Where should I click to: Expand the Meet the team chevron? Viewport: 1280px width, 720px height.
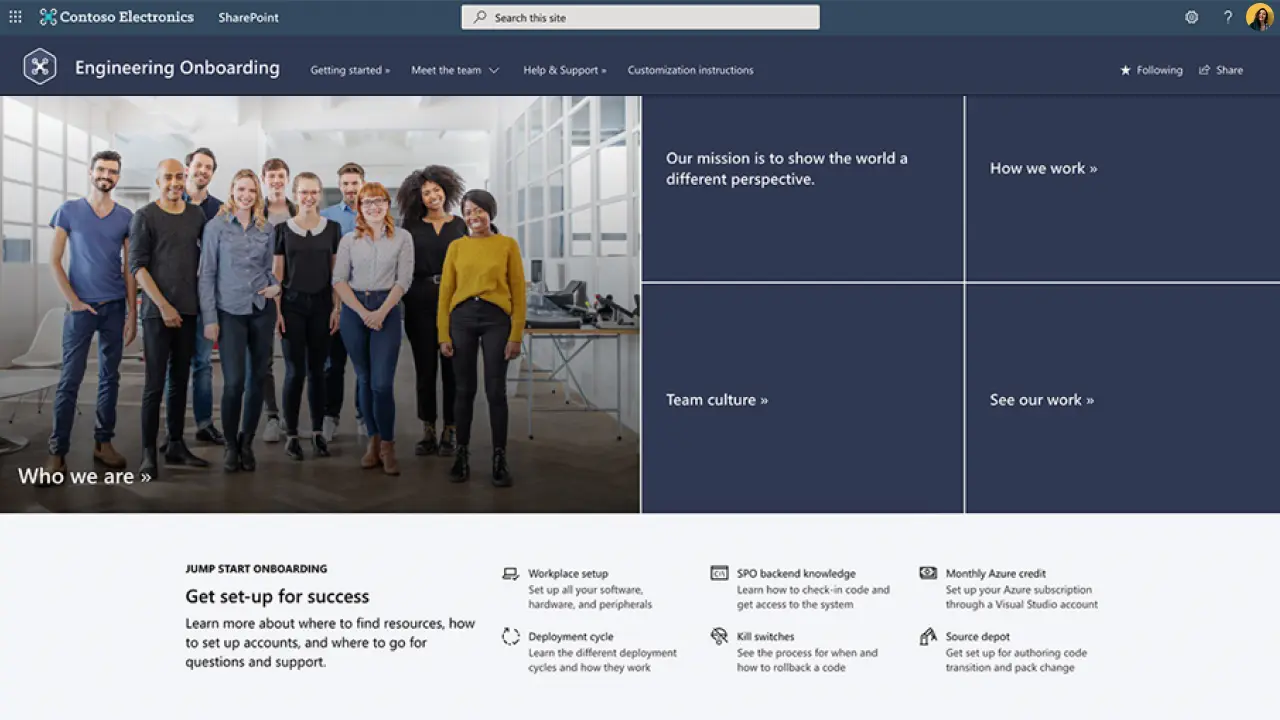[494, 70]
